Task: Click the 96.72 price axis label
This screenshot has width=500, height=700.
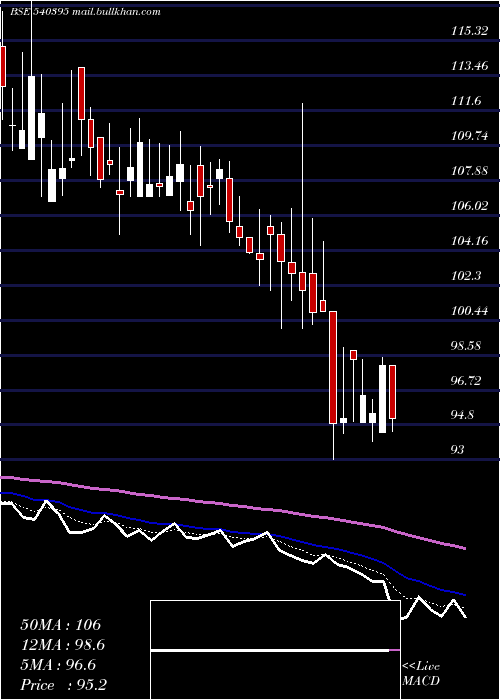Action: tap(468, 381)
